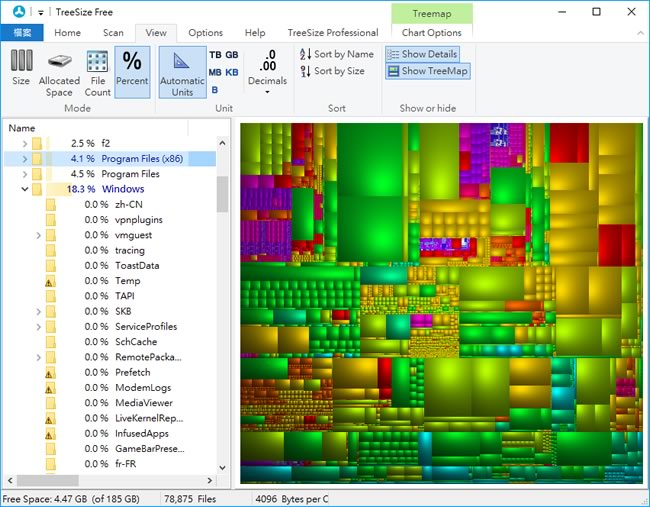The image size is (650, 507).
Task: Collapse the Windows folder
Action: 24,189
